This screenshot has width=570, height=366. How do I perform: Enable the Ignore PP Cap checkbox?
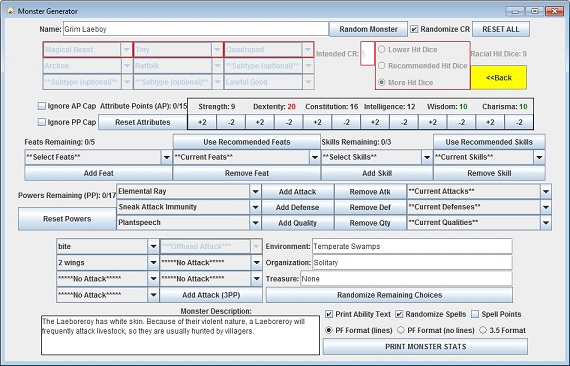point(42,122)
